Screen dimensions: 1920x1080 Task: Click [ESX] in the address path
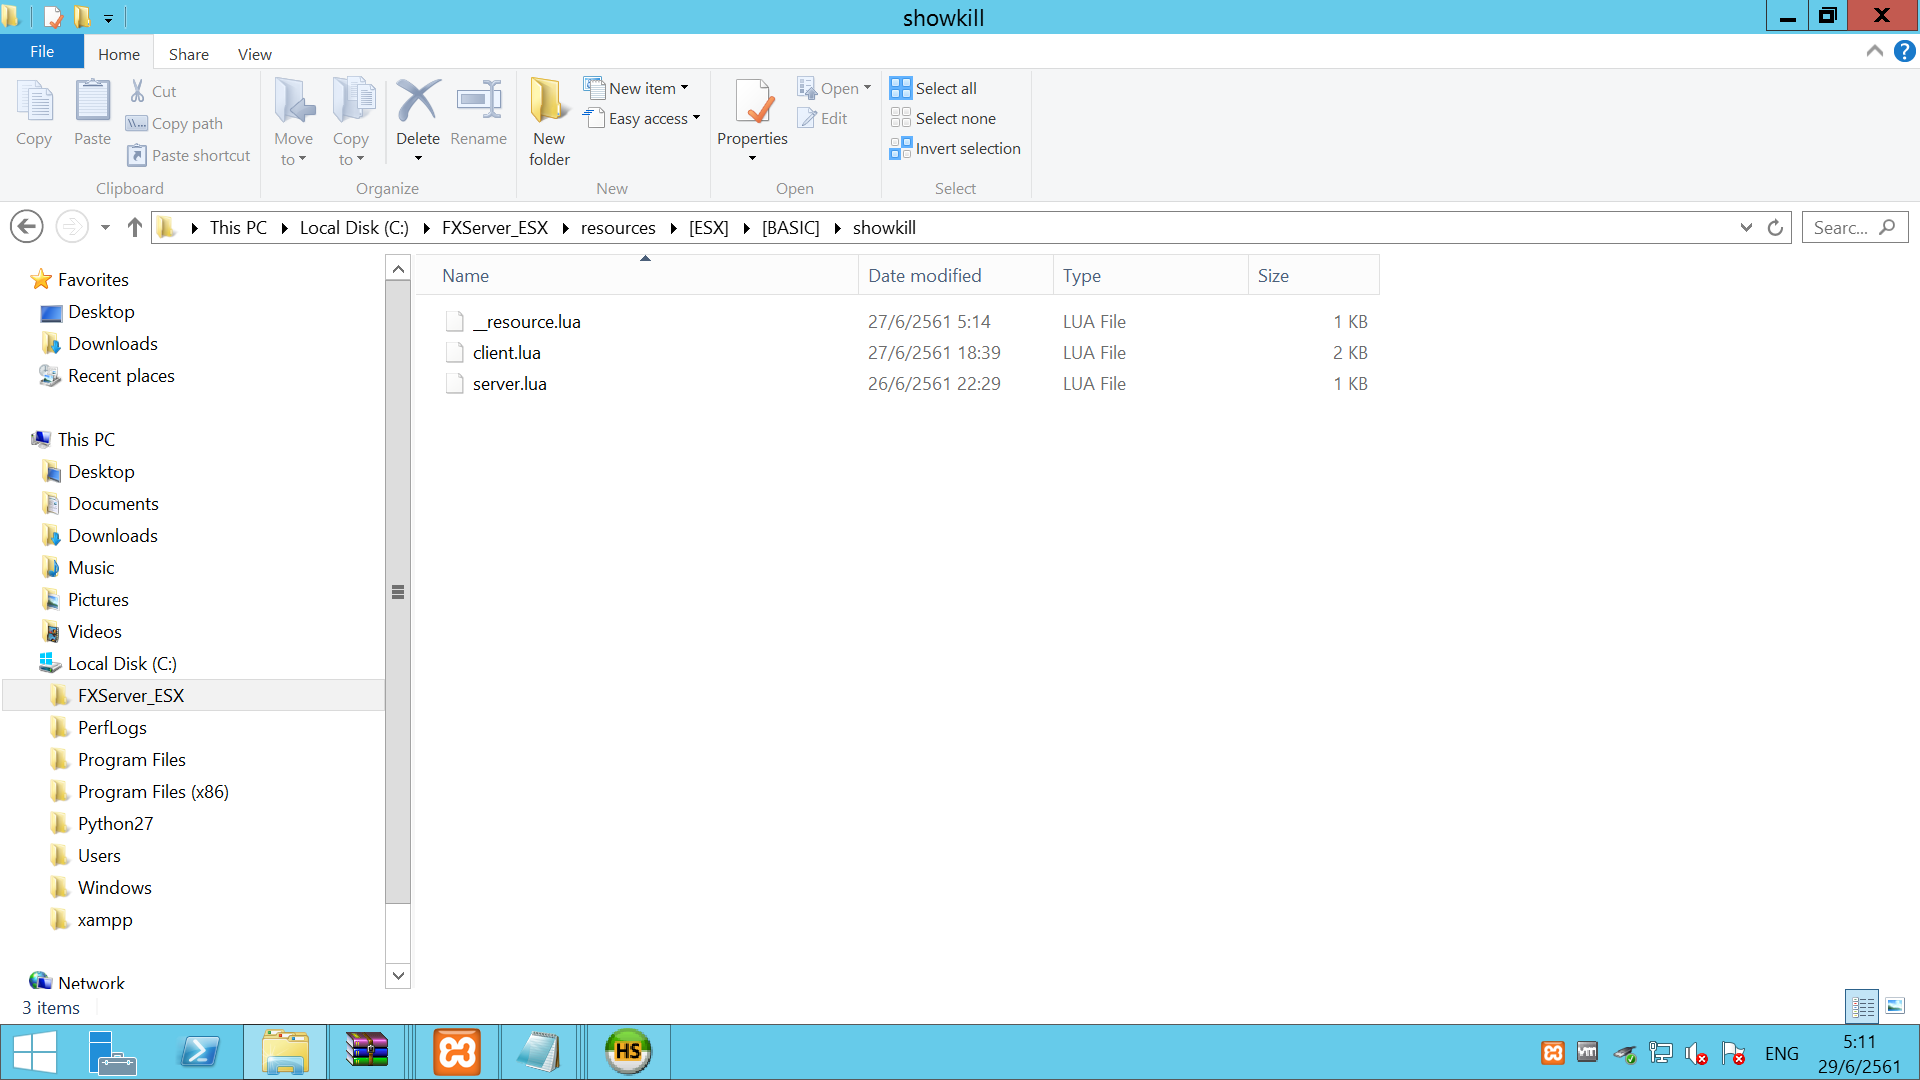click(708, 227)
